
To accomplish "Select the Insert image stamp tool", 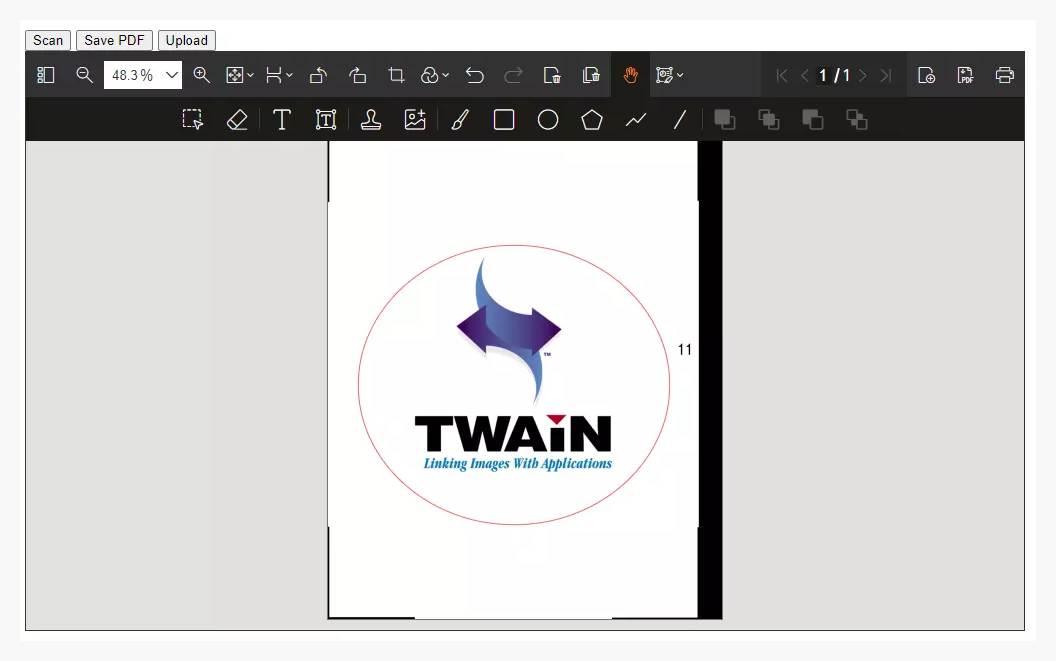I will (415, 120).
